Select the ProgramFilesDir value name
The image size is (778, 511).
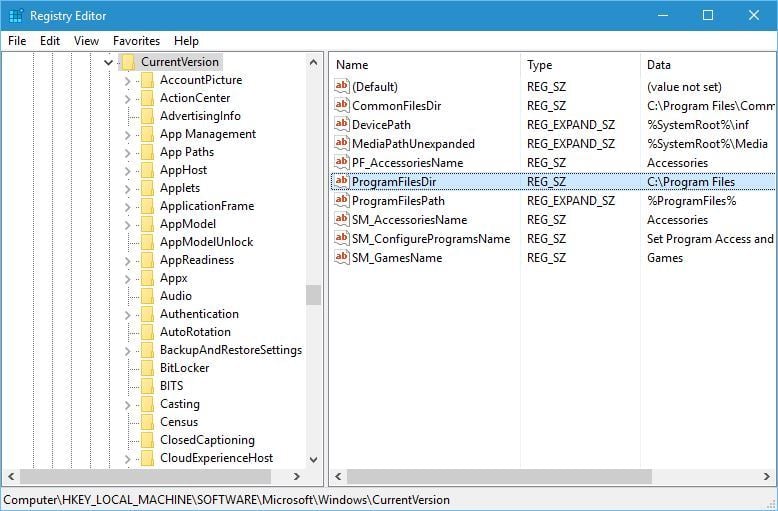coord(394,182)
